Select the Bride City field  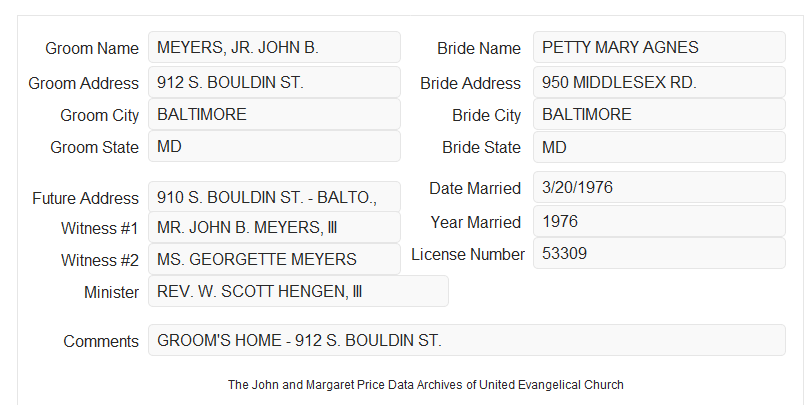click(x=659, y=114)
